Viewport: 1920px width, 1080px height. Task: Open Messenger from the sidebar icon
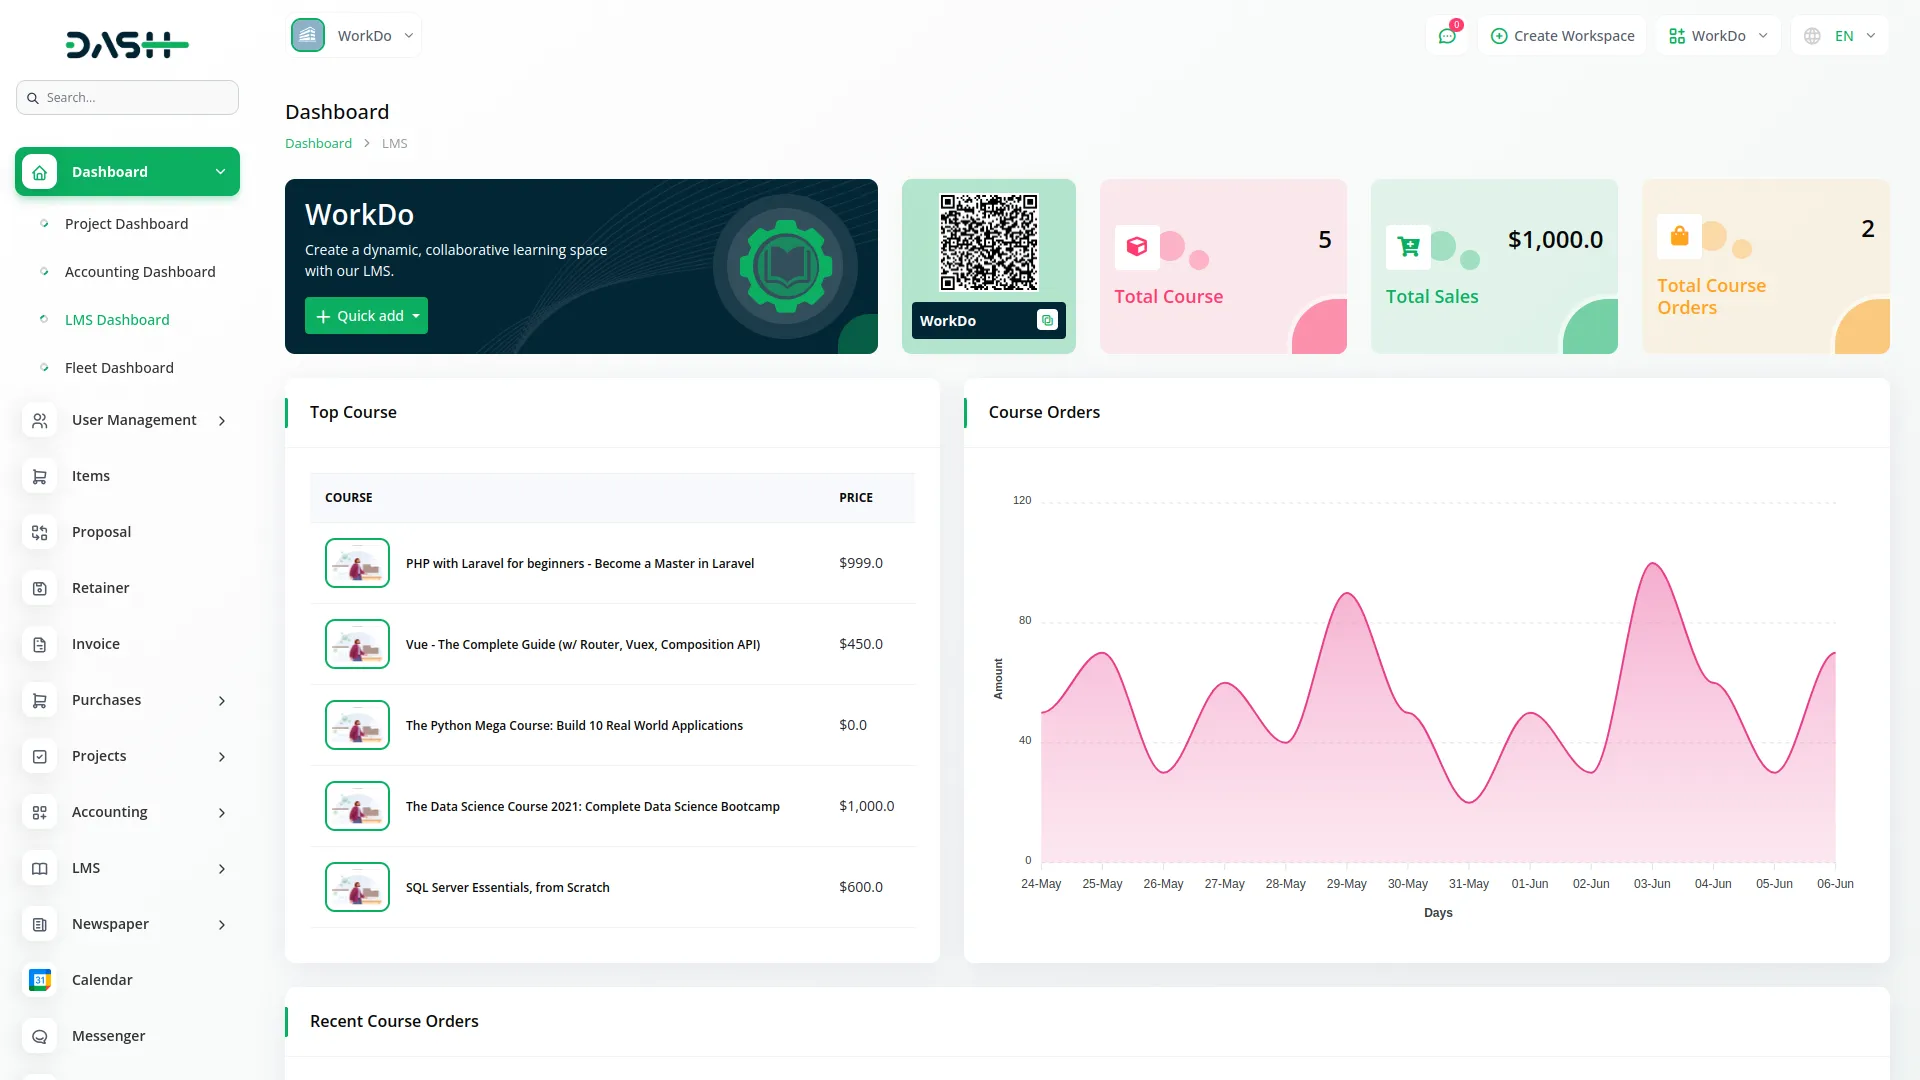pyautogui.click(x=40, y=1036)
